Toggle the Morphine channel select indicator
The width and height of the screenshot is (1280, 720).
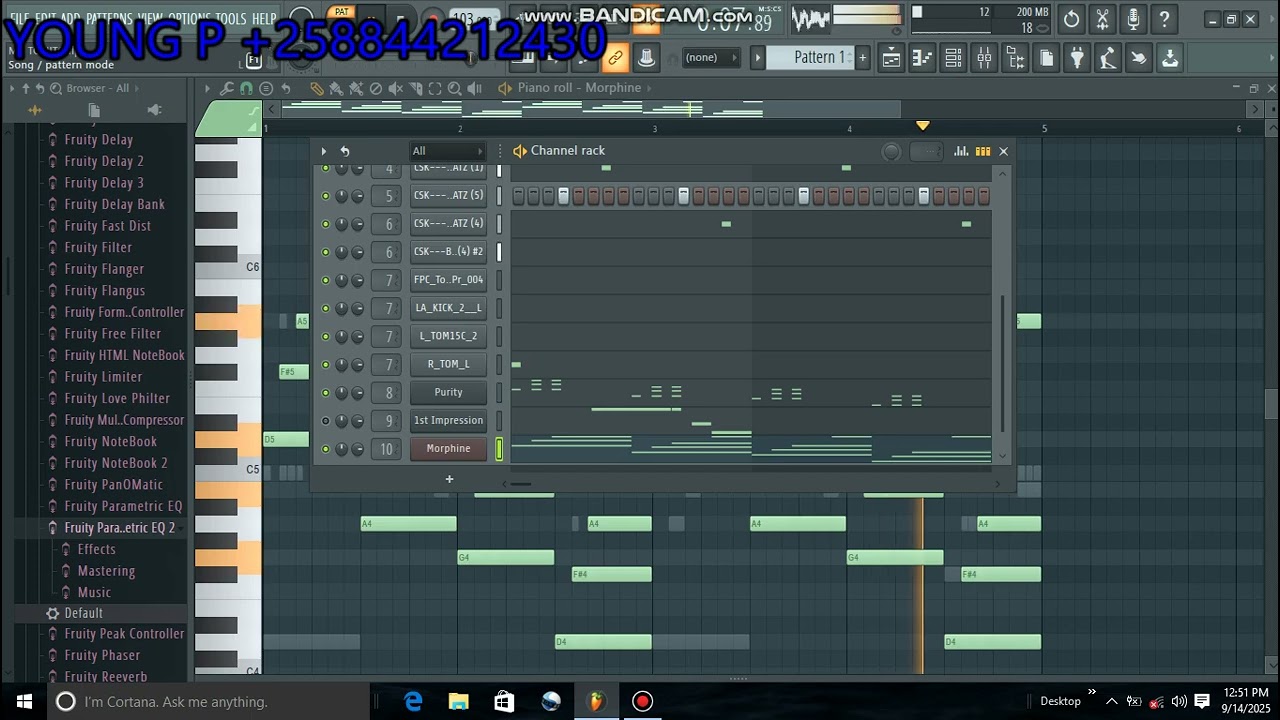click(499, 449)
